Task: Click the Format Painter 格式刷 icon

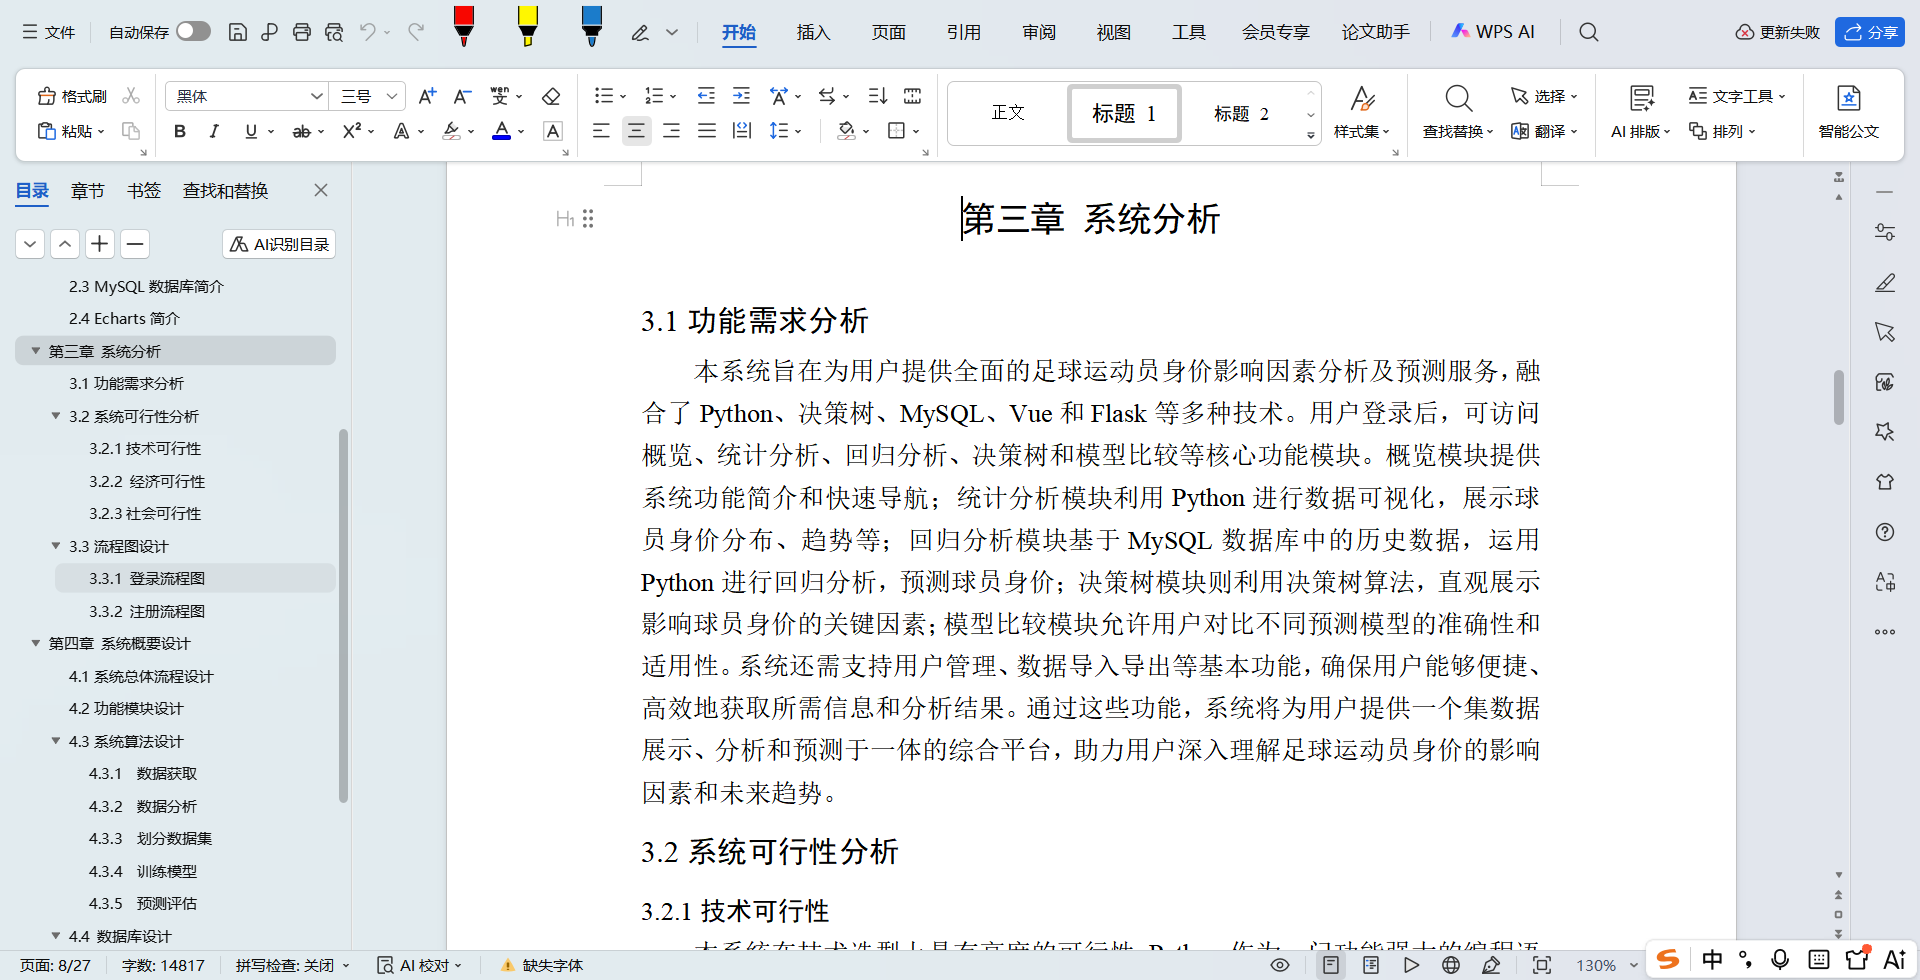Action: point(72,96)
